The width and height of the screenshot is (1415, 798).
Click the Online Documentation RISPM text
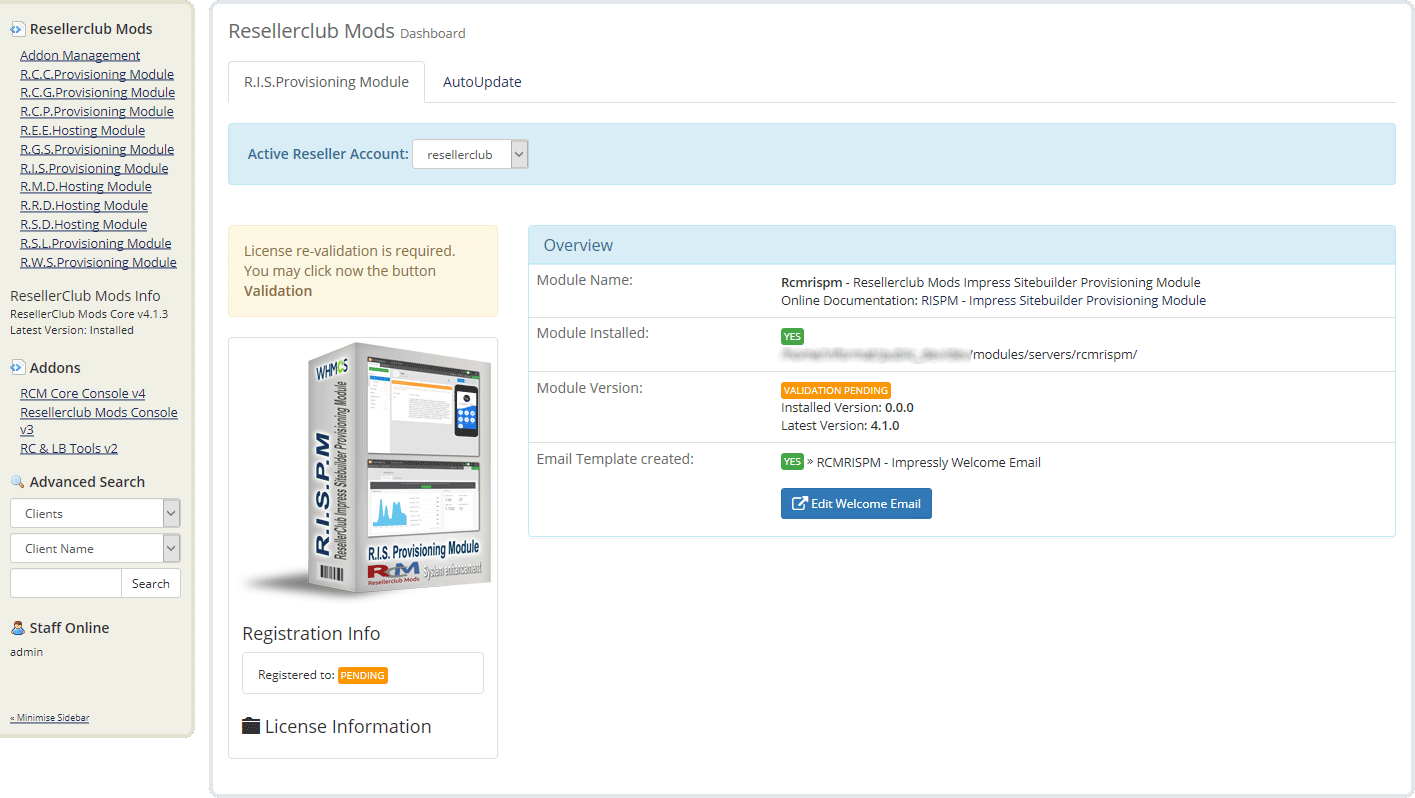pos(993,300)
